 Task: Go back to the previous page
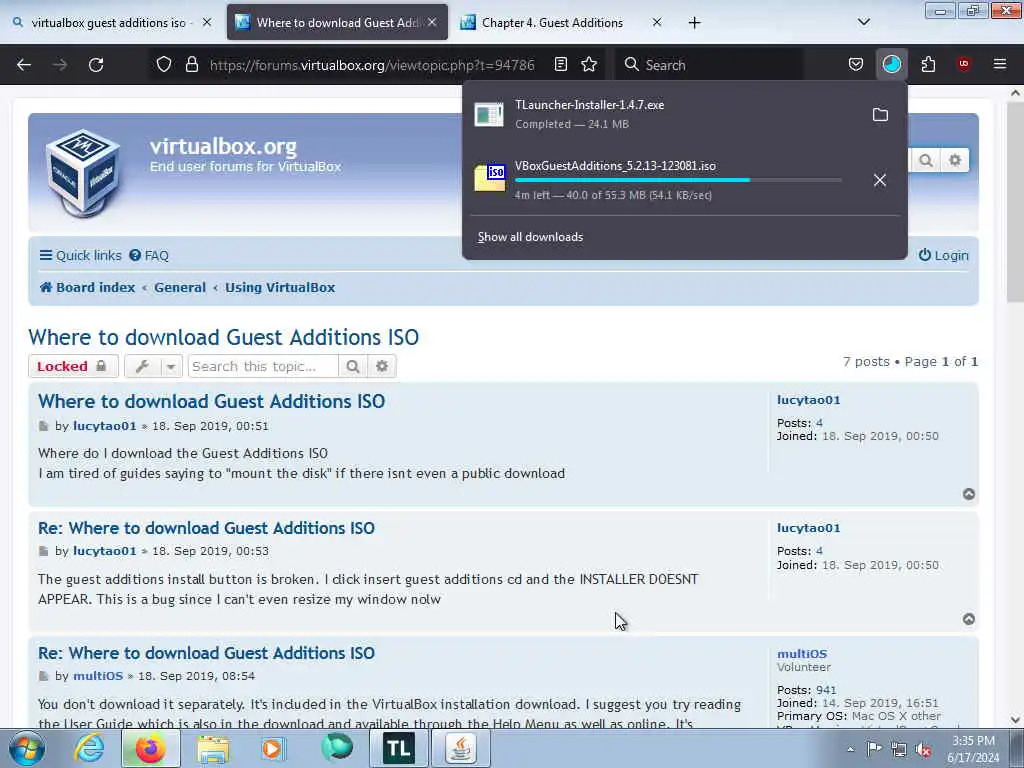(24, 65)
